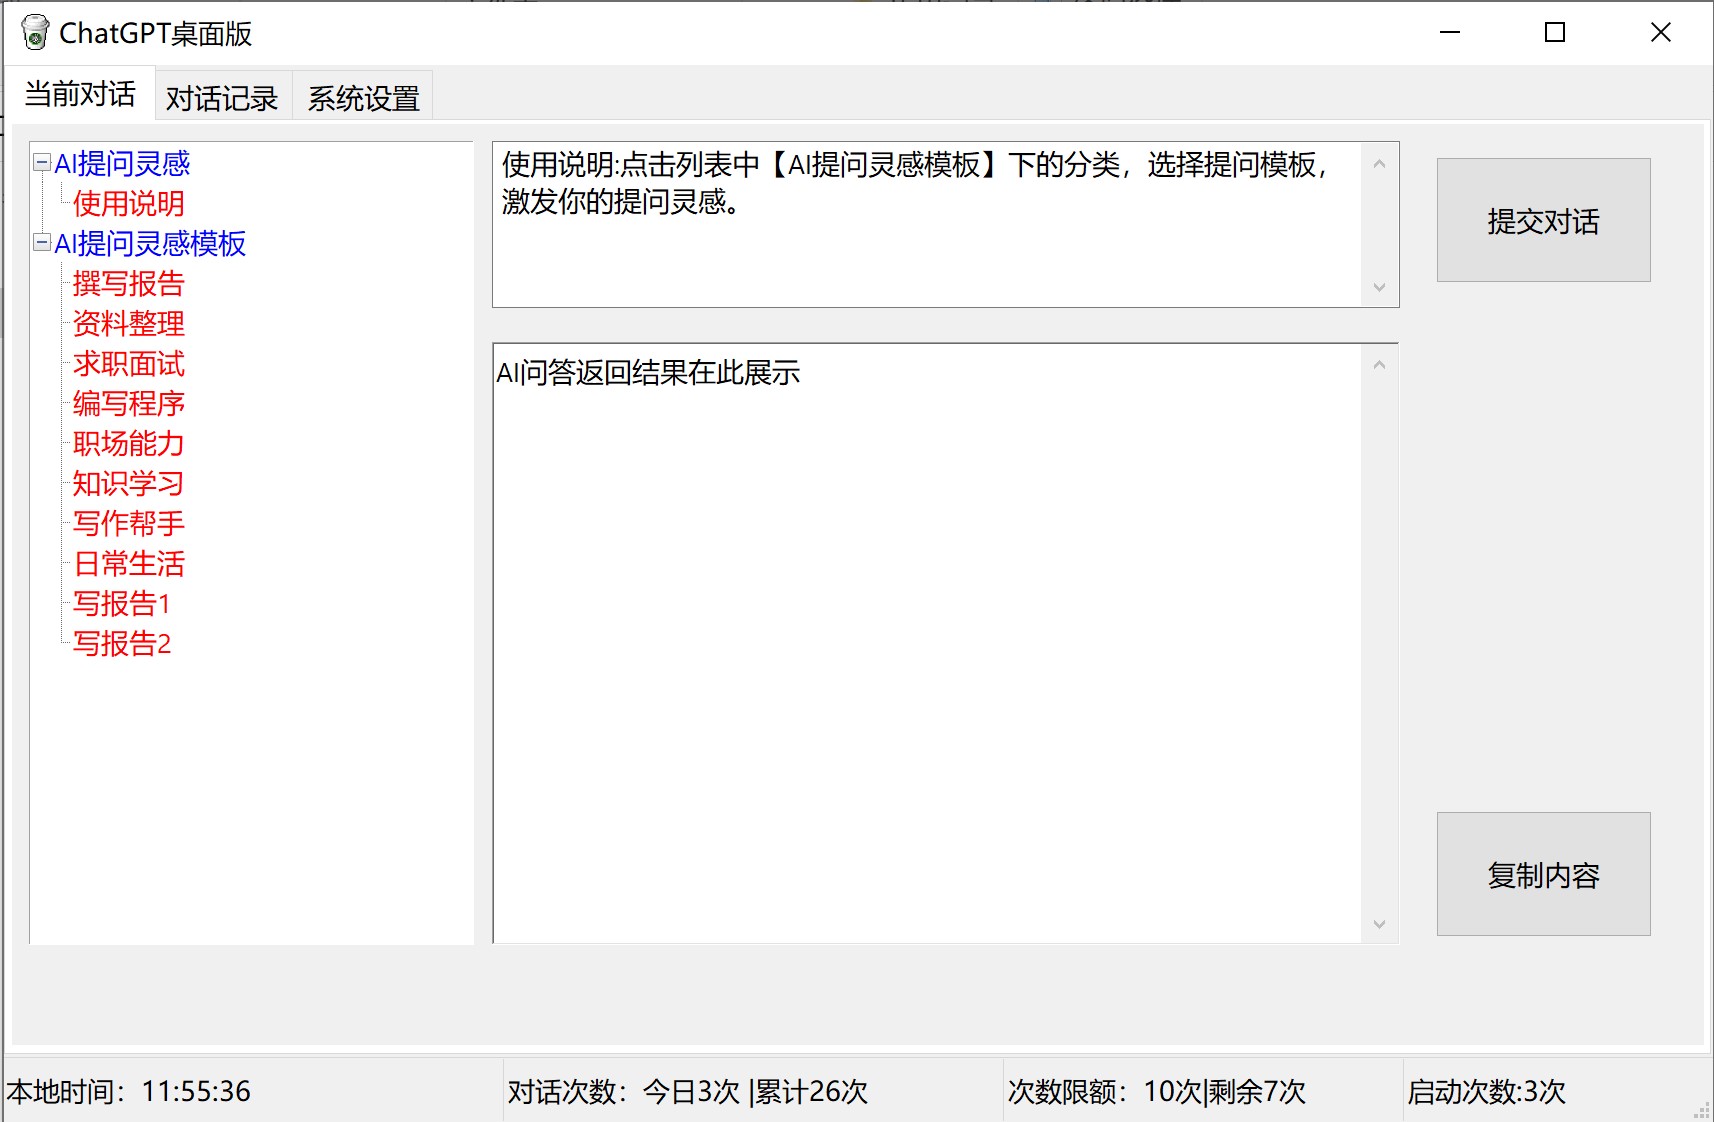Minimize the ChatGPT桌面版 window

click(x=1450, y=32)
